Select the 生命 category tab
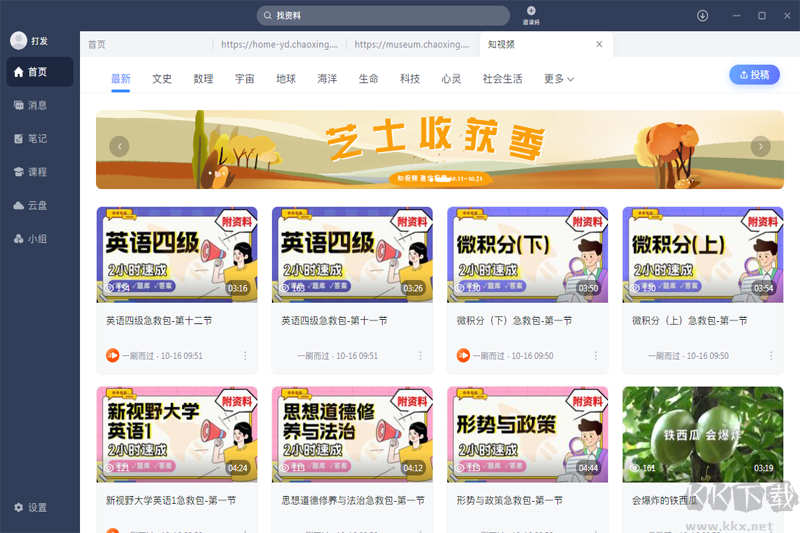Image resolution: width=800 pixels, height=533 pixels. [x=368, y=79]
